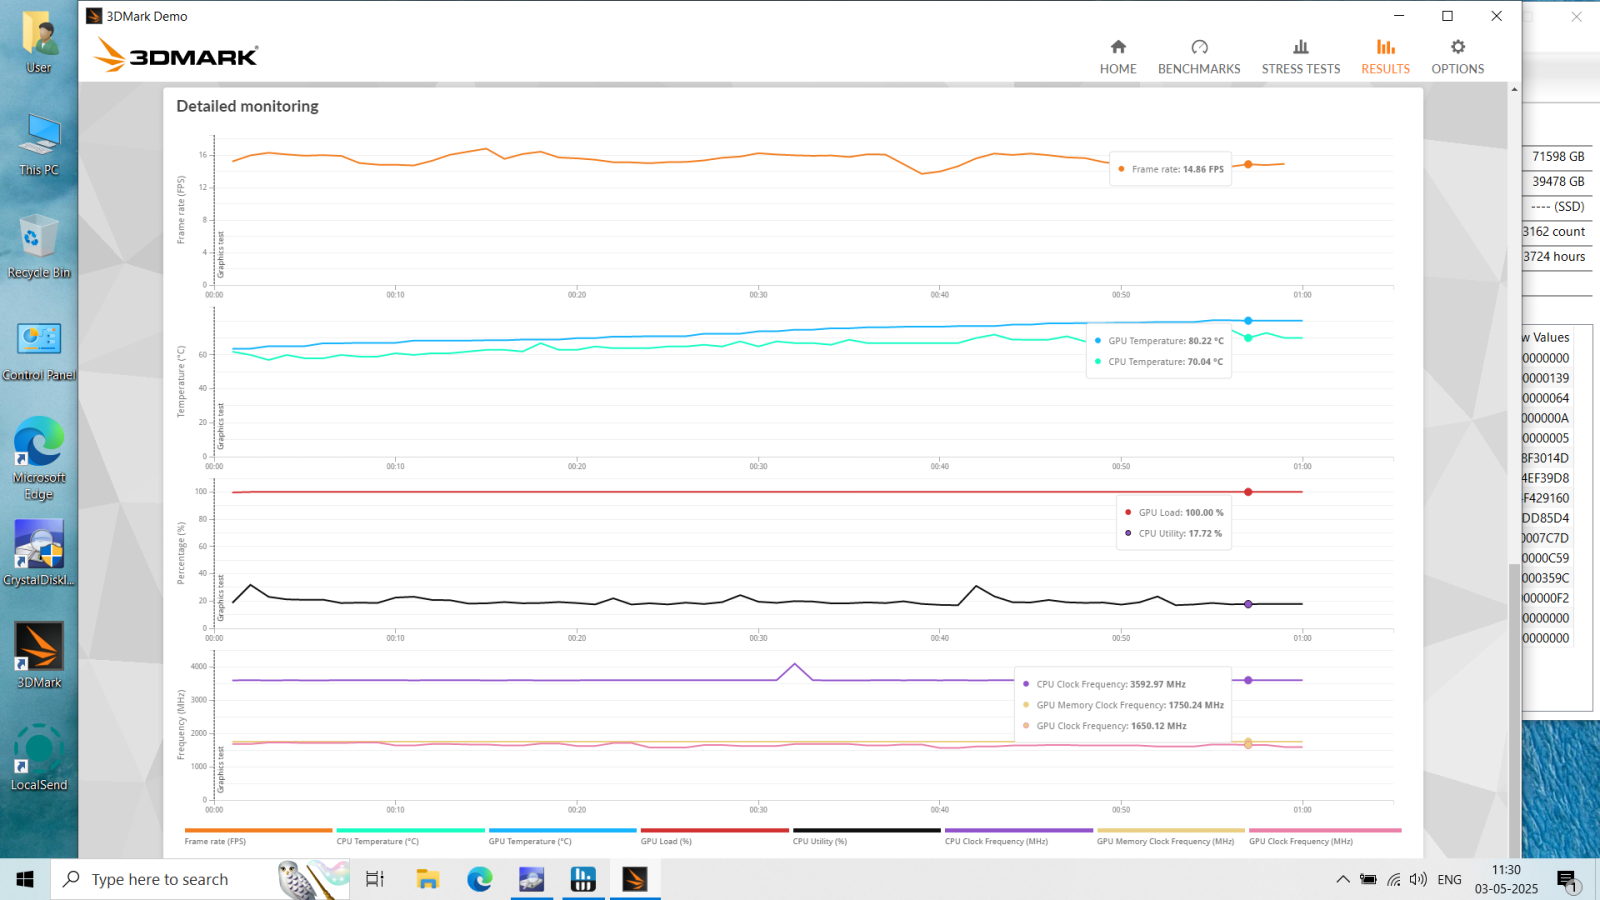Toggle the CPU Clock Frequency legend entry
This screenshot has width=1600, height=900.
(1018, 836)
